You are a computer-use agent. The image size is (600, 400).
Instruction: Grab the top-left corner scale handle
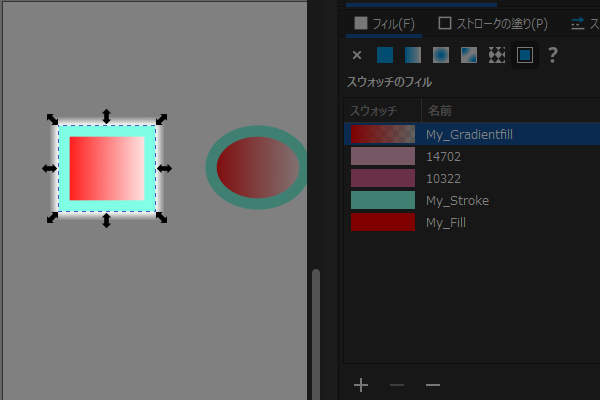click(x=52, y=119)
